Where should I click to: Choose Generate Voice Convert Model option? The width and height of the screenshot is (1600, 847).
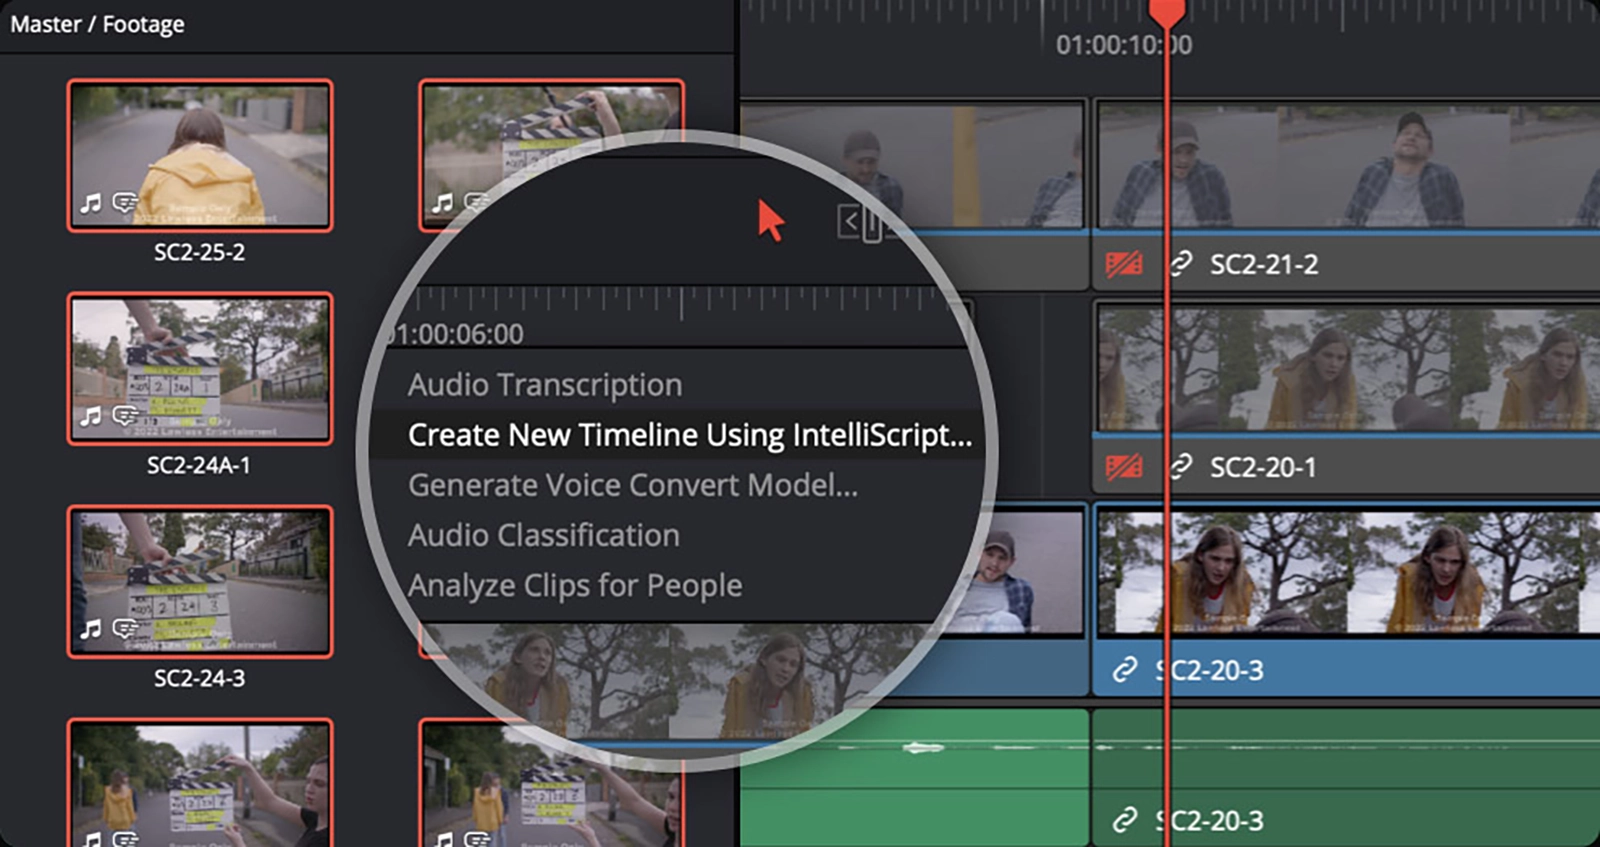632,485
